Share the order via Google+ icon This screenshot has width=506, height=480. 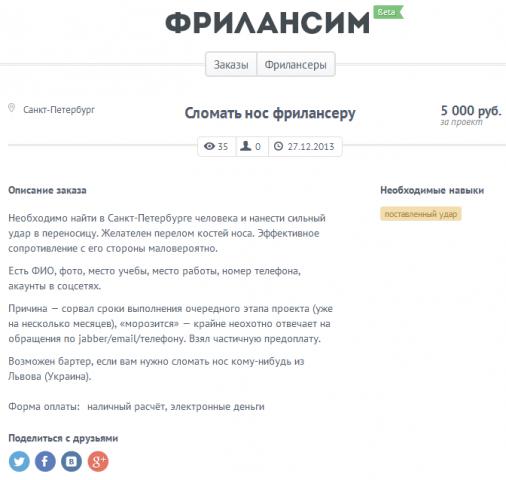[98, 461]
